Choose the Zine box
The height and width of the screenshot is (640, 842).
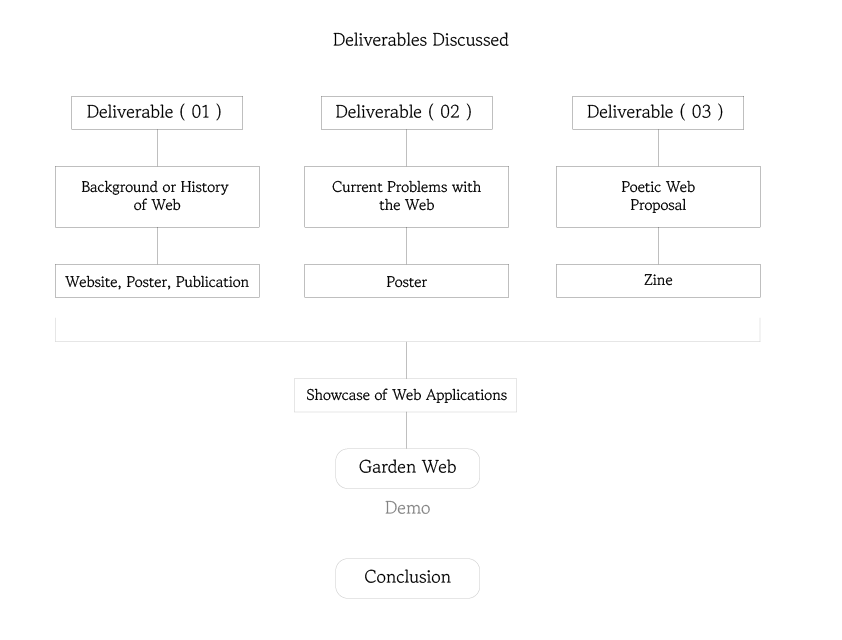[657, 281]
